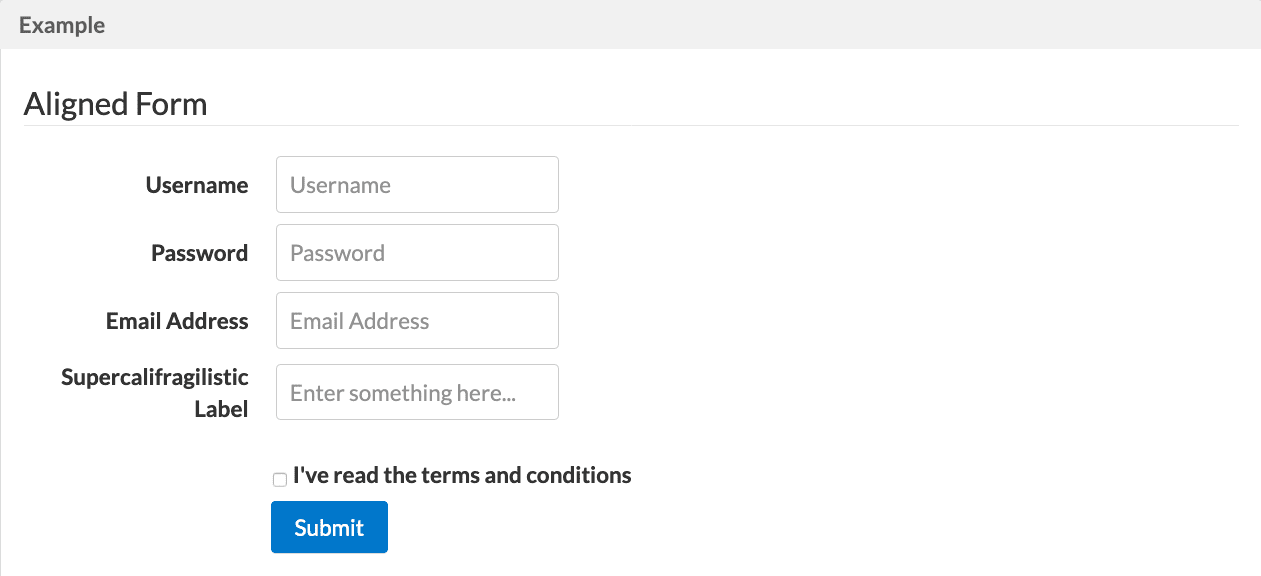Click into the Email Address field
Viewport: 1261px width, 576px height.
417,320
